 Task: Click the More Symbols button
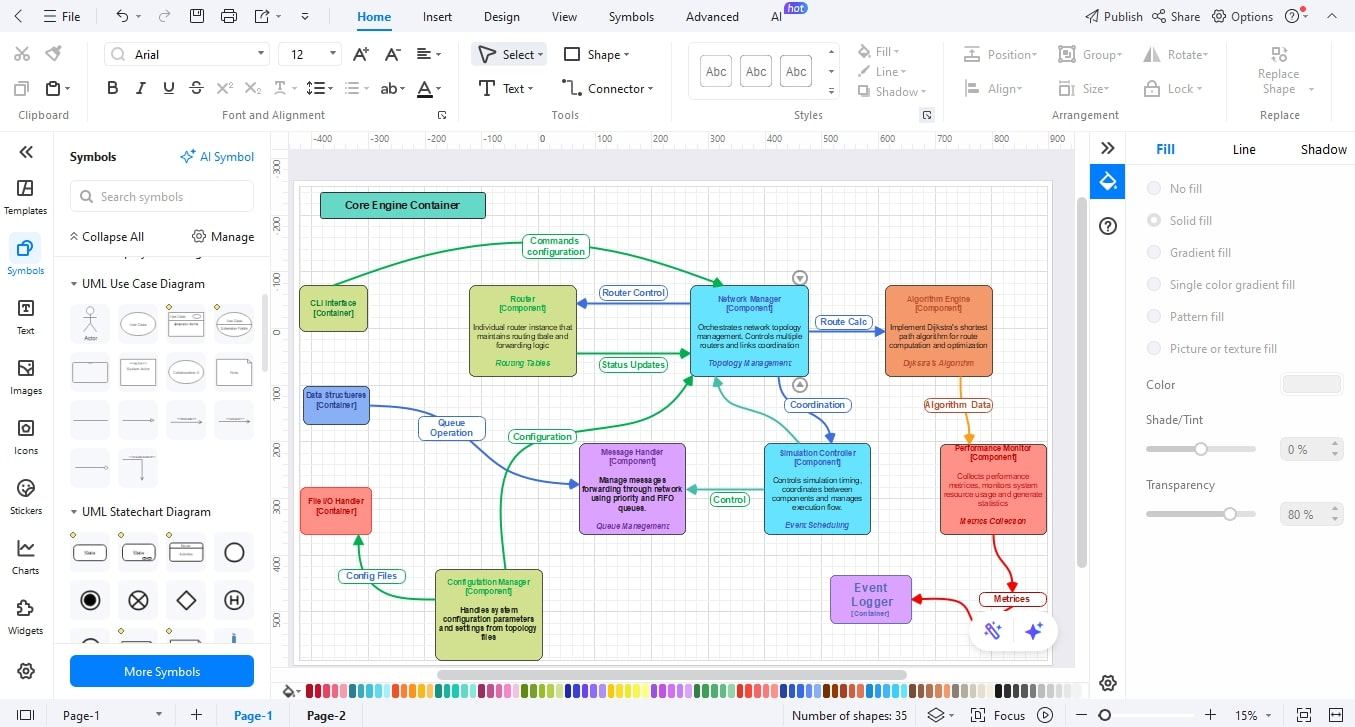pyautogui.click(x=161, y=671)
